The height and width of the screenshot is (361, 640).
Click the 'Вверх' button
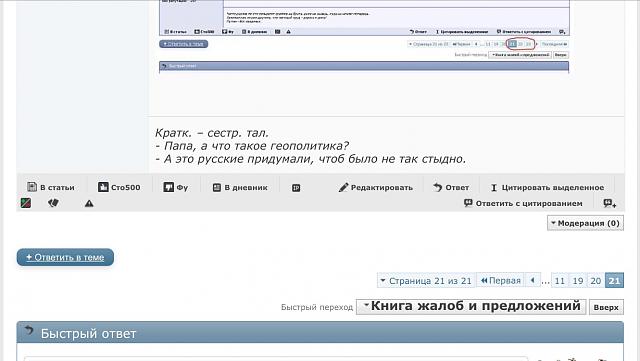pyautogui.click(x=606, y=307)
